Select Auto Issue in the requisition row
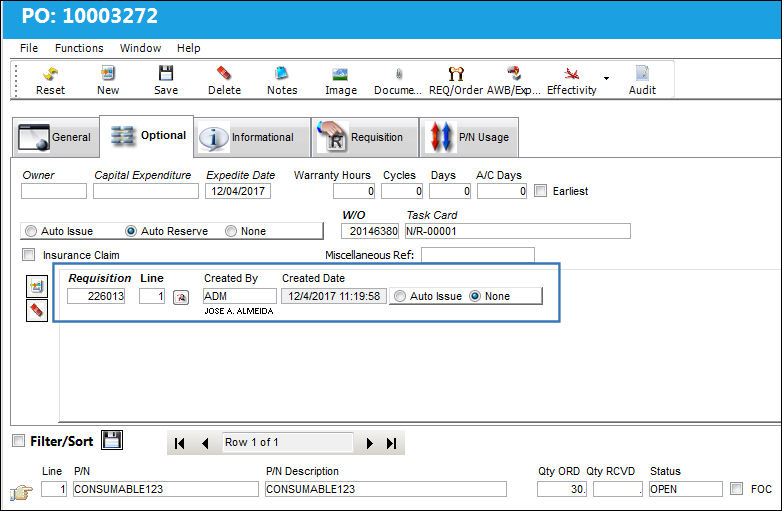 pyautogui.click(x=399, y=296)
